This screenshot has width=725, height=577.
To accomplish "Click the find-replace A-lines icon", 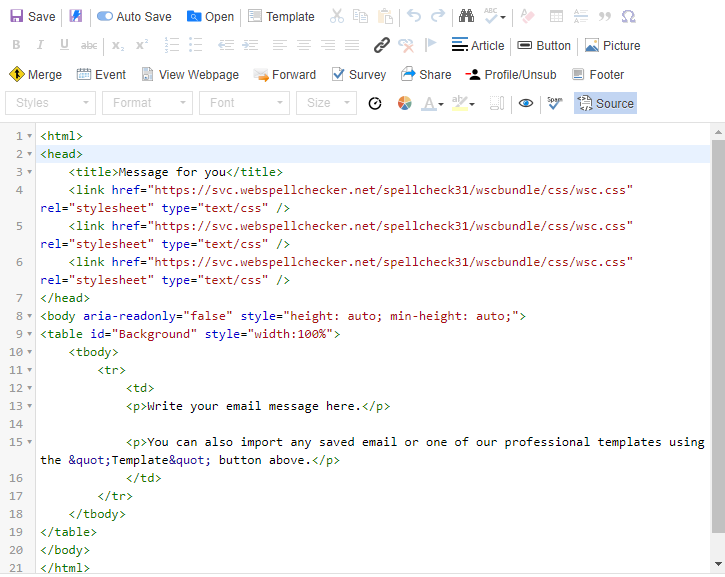I will (580, 17).
